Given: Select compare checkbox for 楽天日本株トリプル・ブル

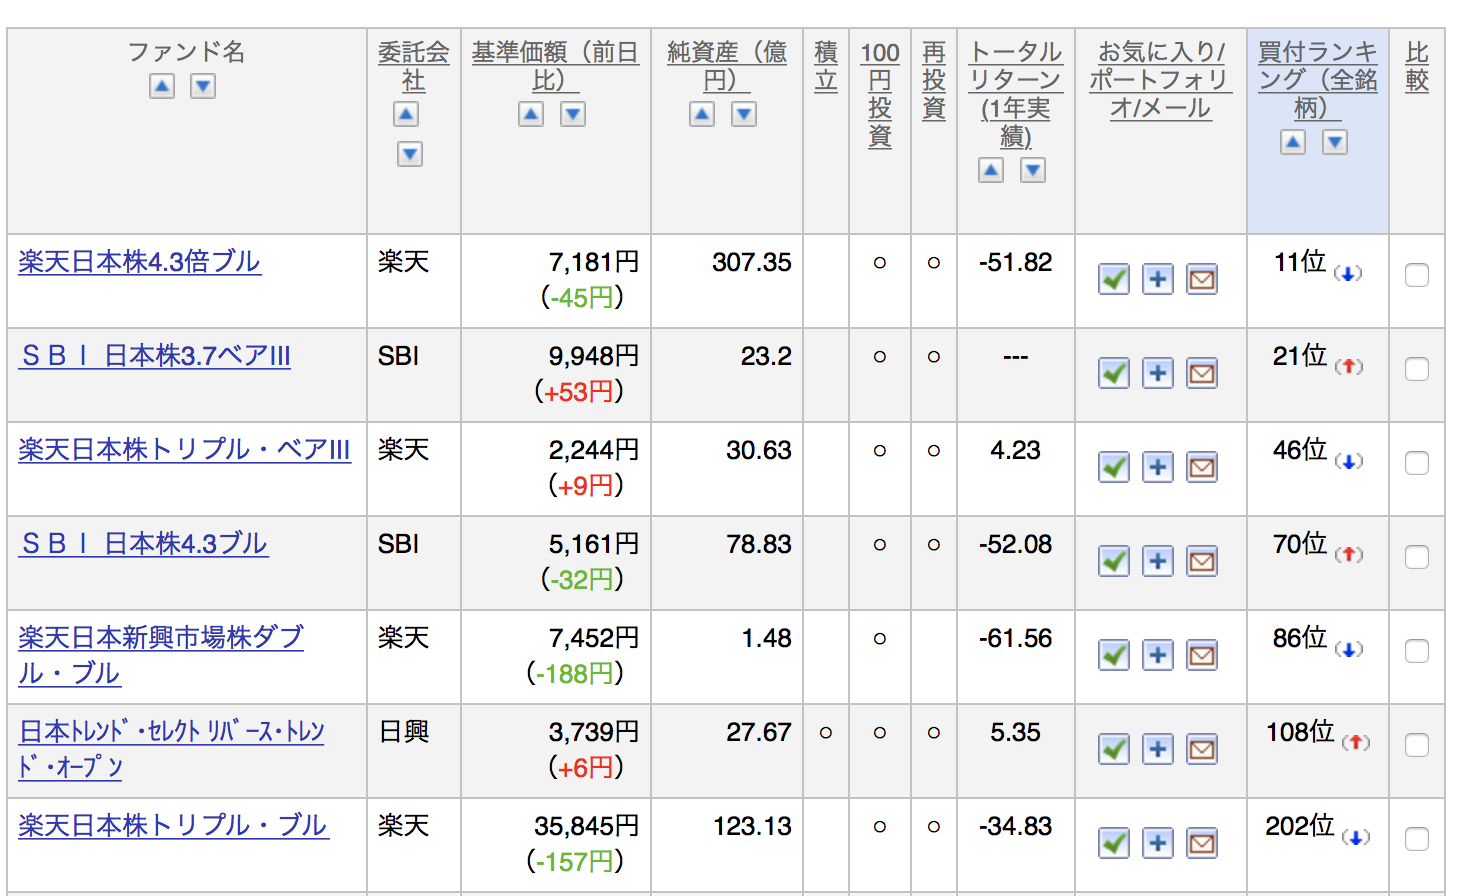Looking at the screenshot, I should tap(1416, 839).
